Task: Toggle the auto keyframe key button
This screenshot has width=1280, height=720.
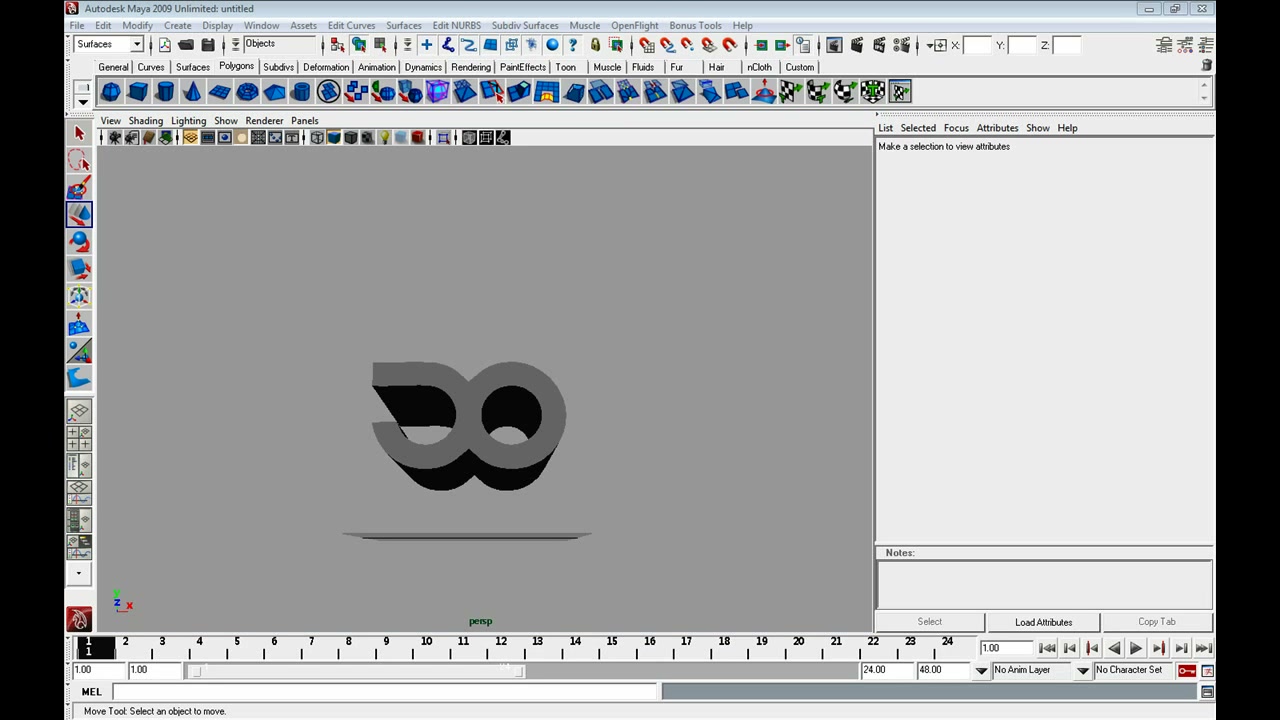Action: pyautogui.click(x=1187, y=670)
